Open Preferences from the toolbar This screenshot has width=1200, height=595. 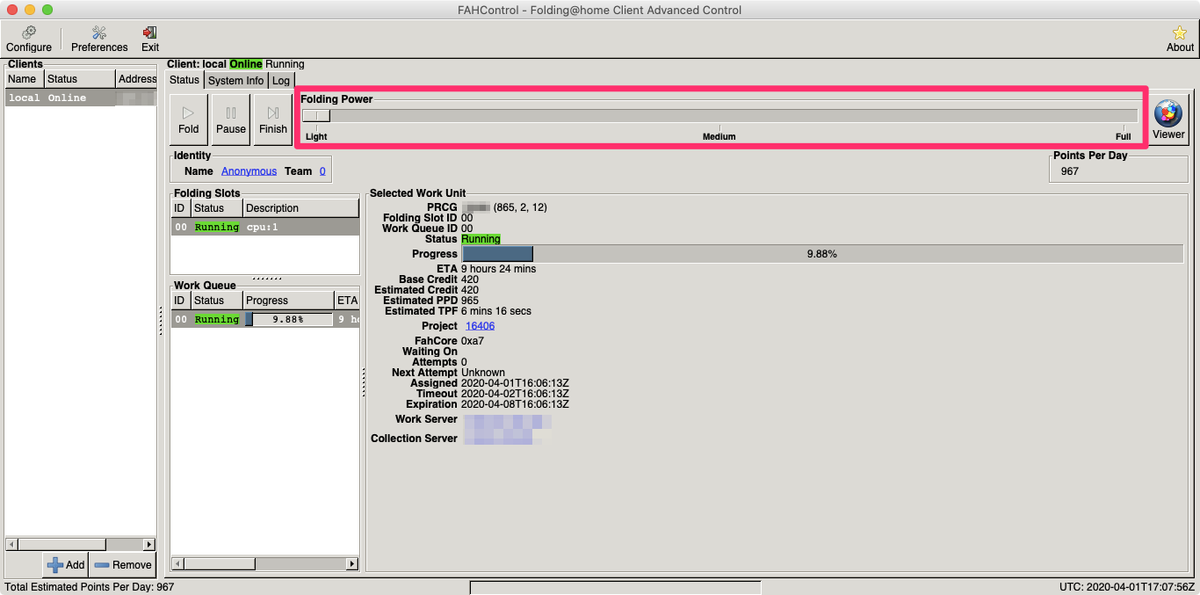pyautogui.click(x=99, y=39)
